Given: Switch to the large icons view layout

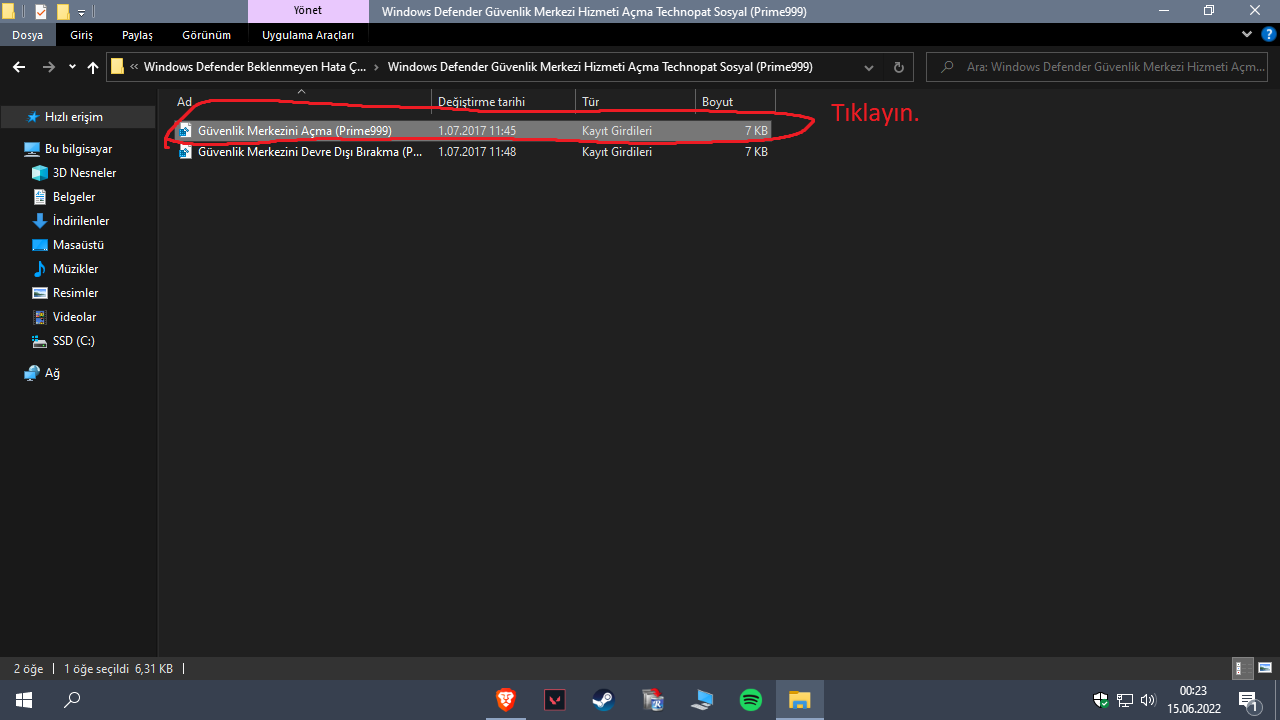Looking at the screenshot, I should pos(1264,668).
